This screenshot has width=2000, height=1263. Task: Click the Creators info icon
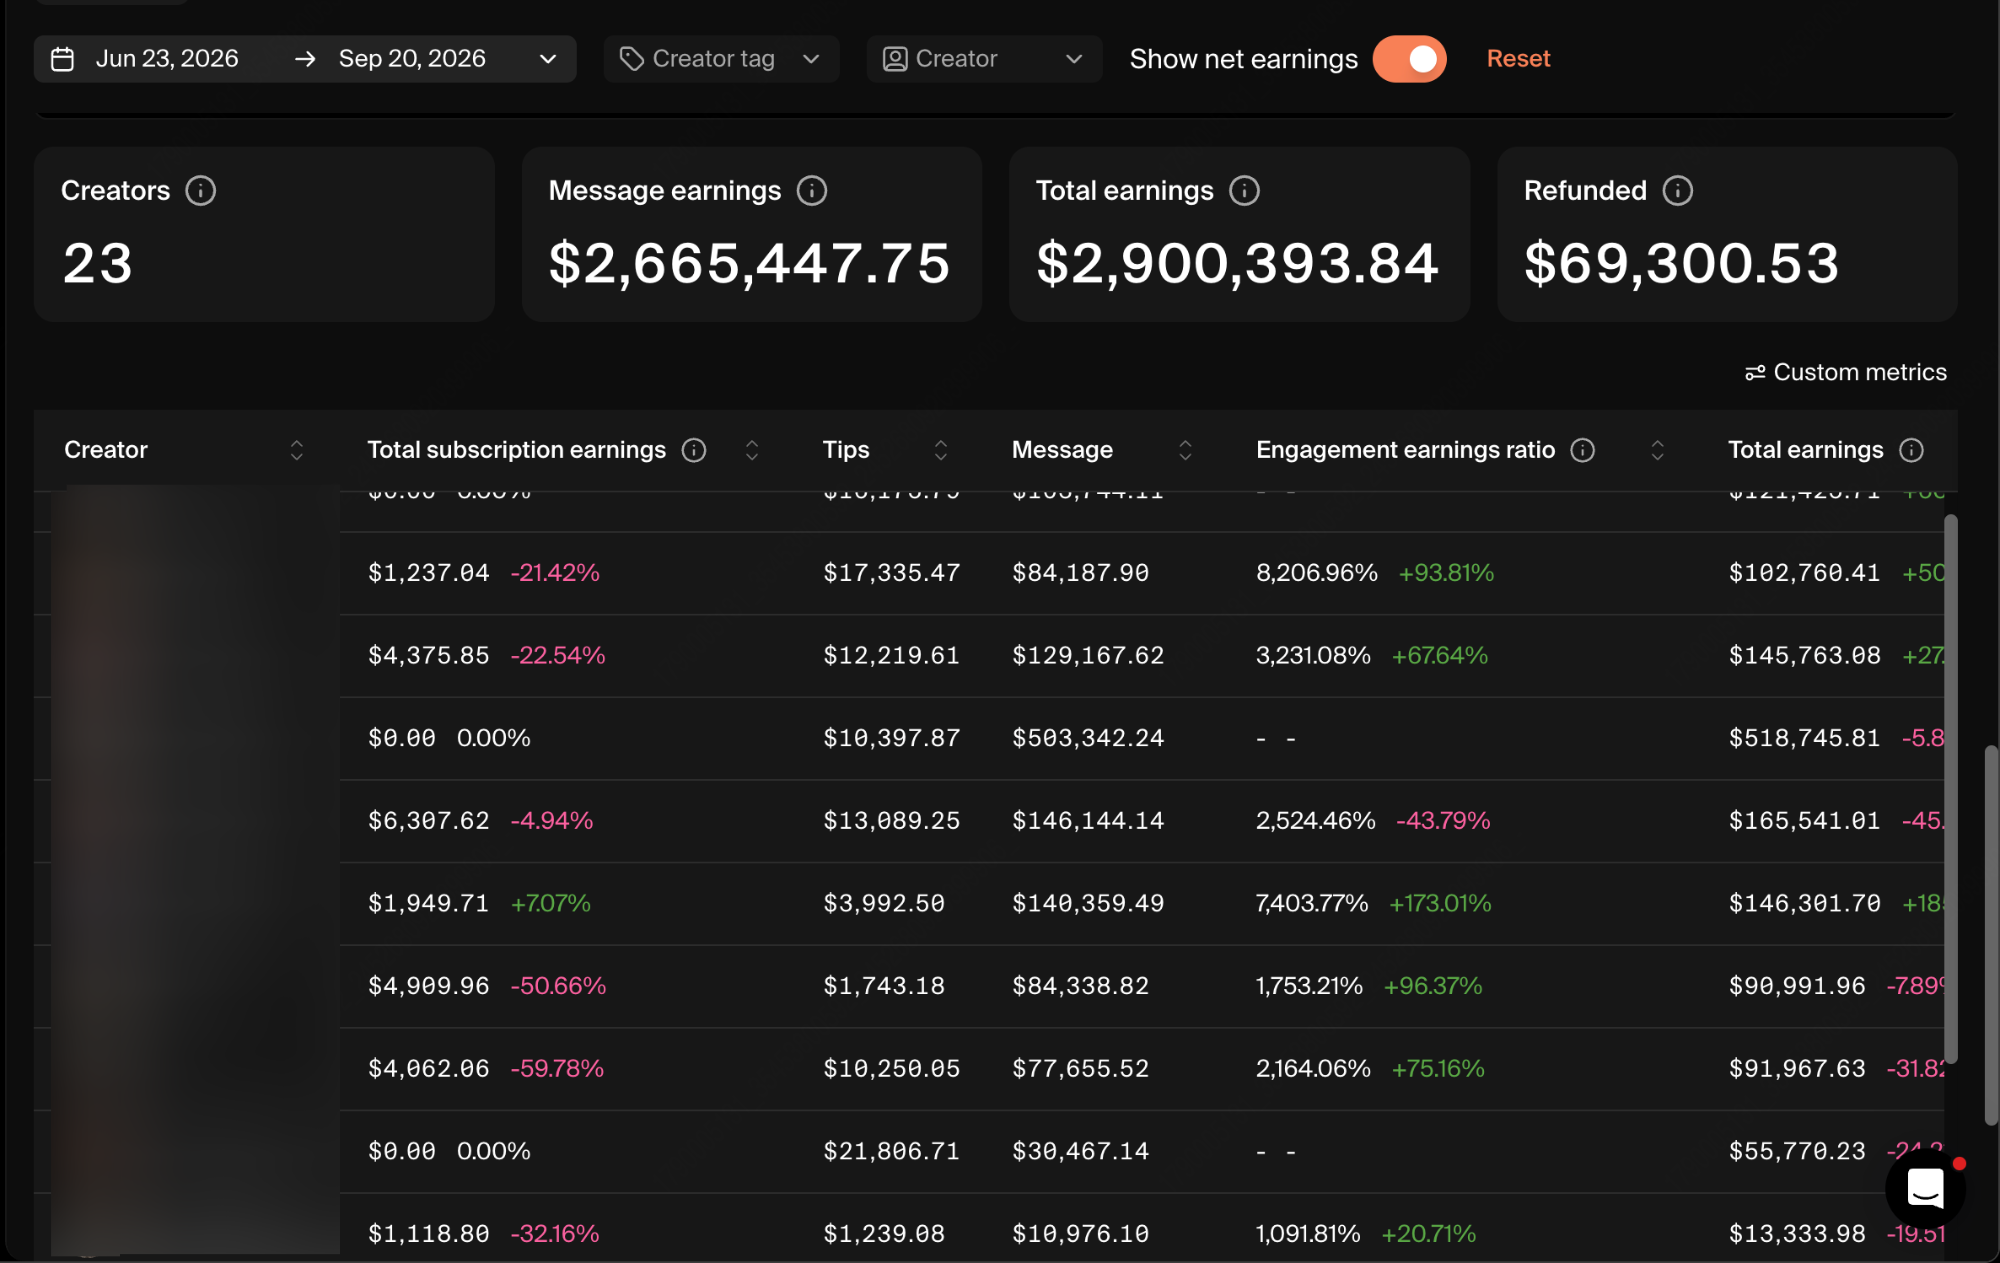200,190
